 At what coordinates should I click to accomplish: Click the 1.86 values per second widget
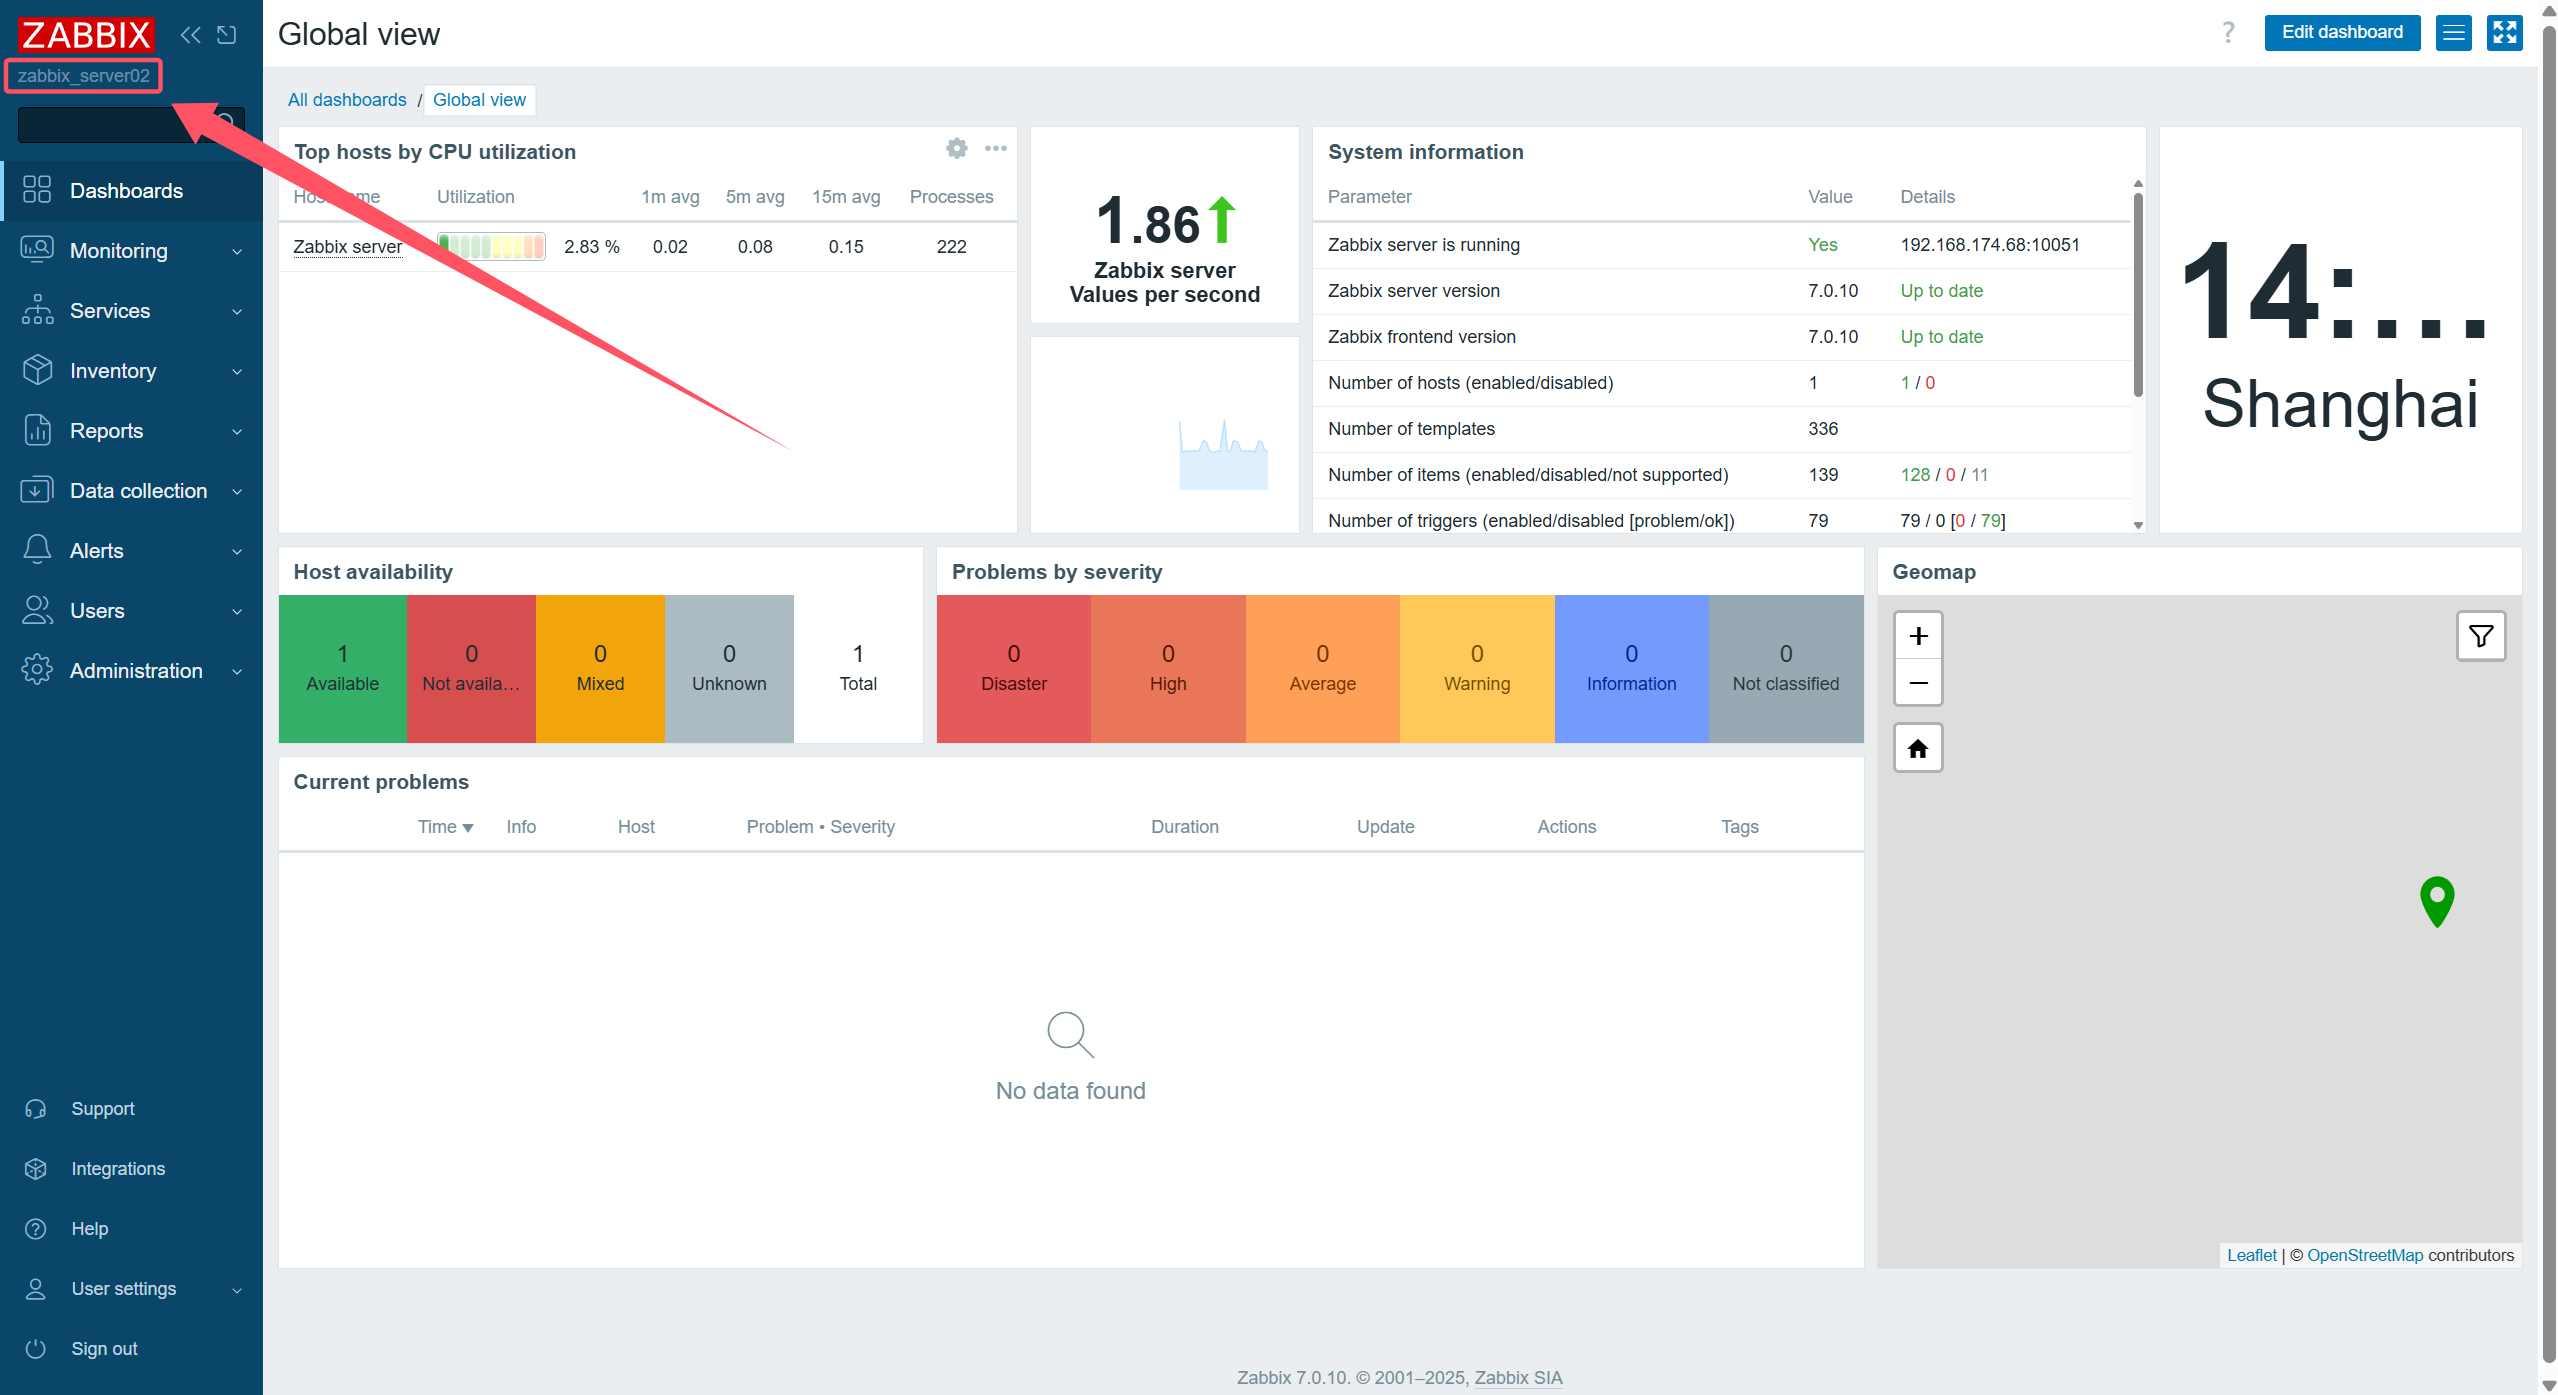[x=1164, y=225]
